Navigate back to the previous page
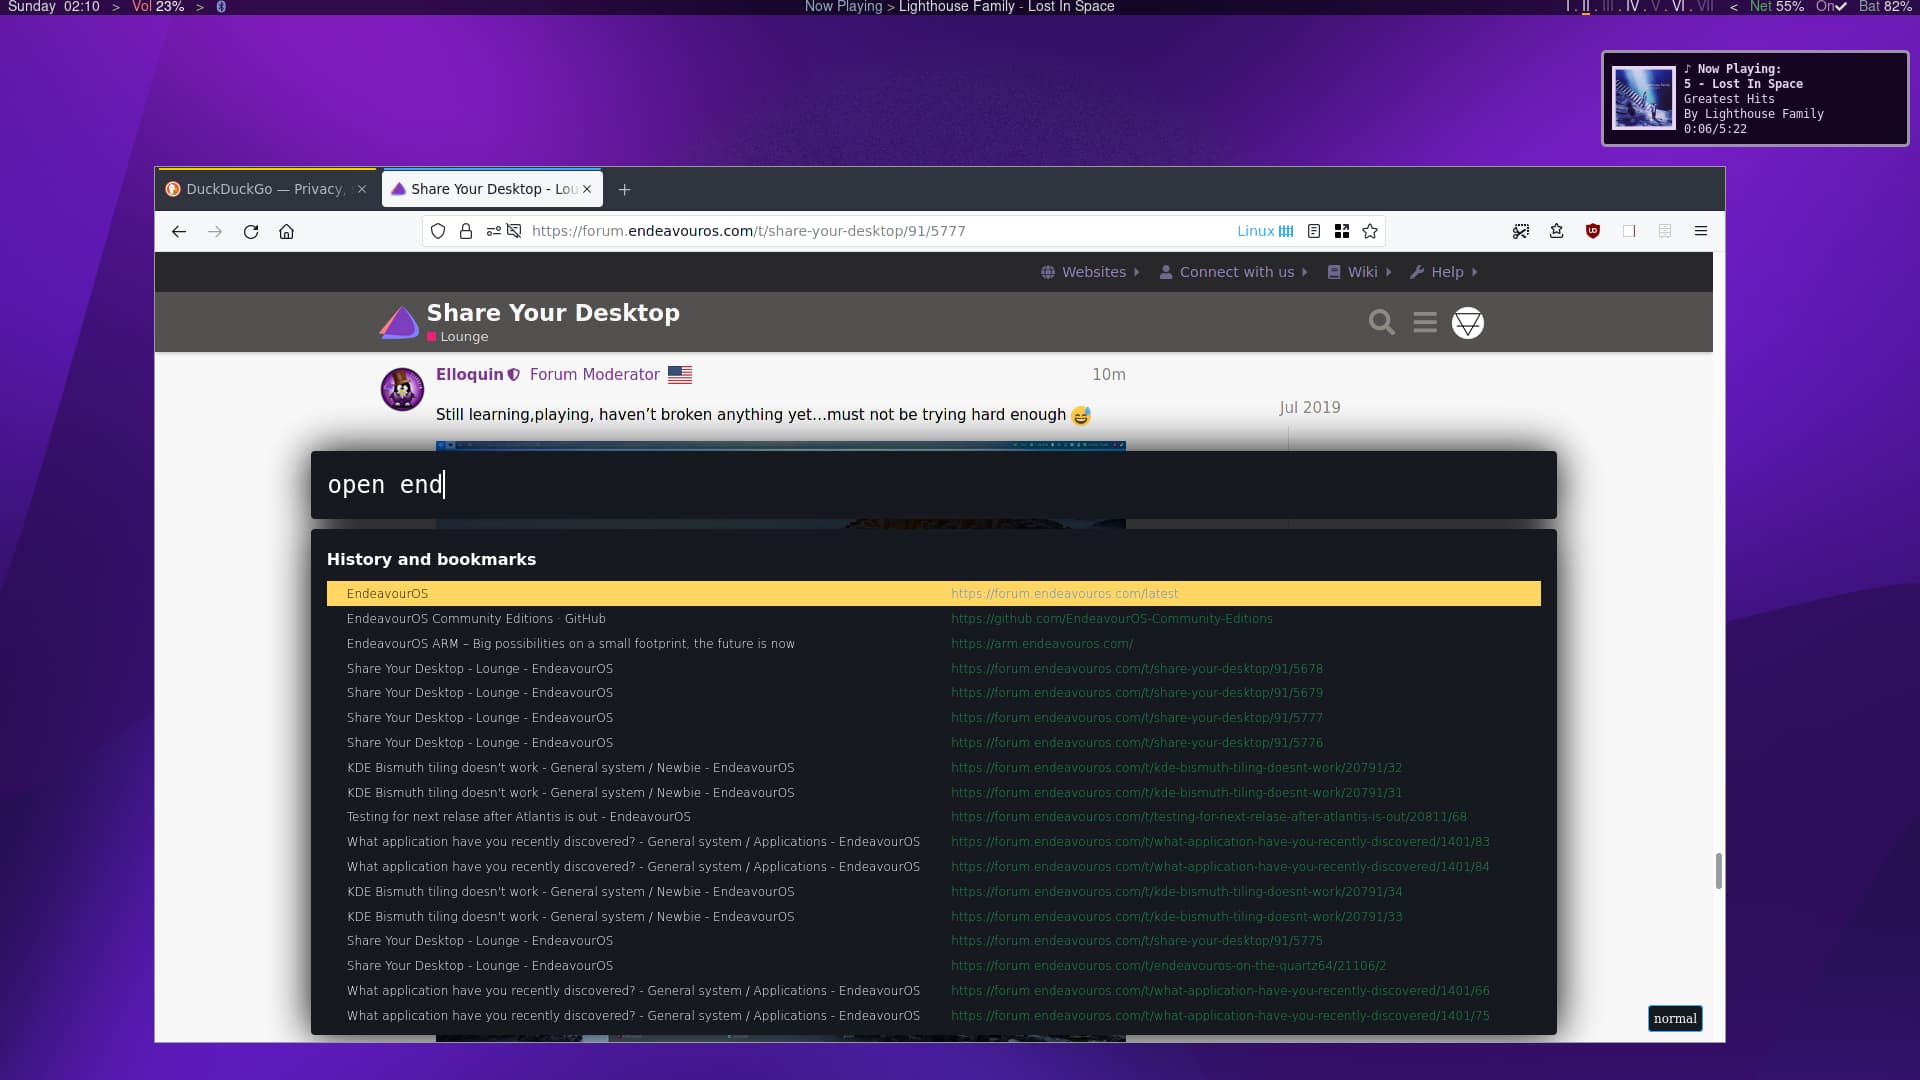The image size is (1920, 1080). click(179, 231)
